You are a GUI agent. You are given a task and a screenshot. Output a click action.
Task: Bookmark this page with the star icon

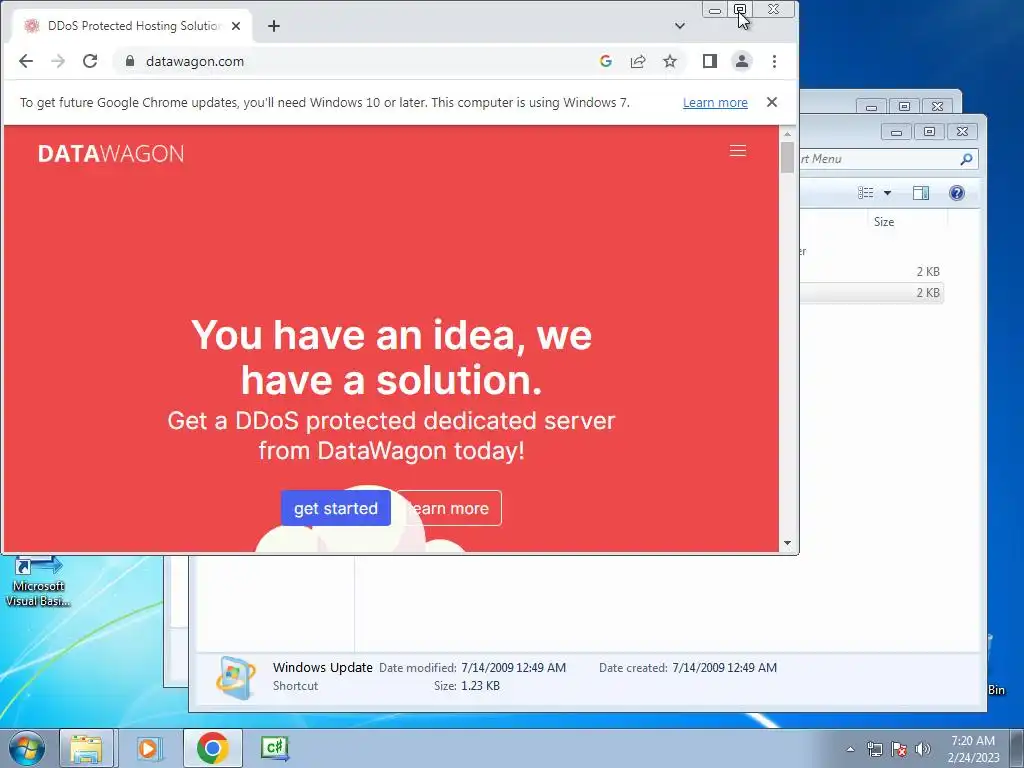tap(669, 61)
